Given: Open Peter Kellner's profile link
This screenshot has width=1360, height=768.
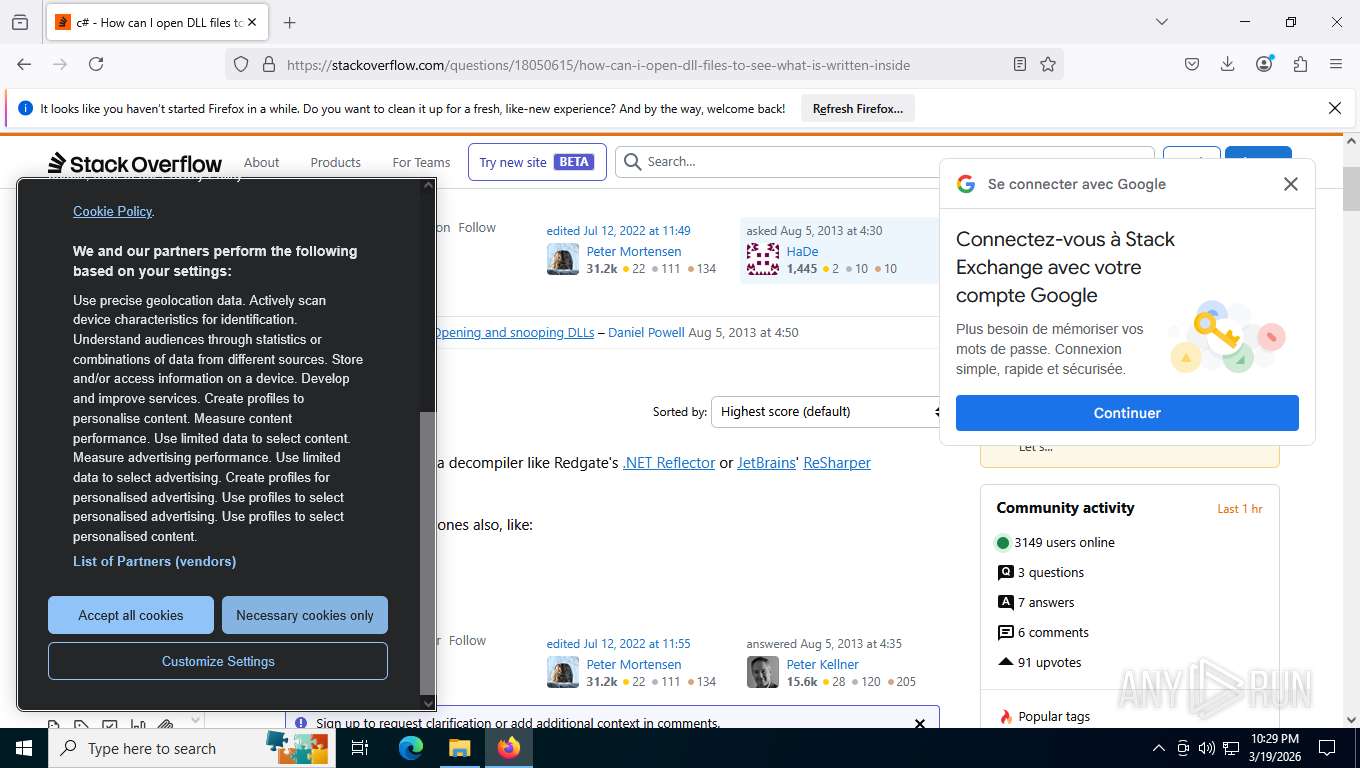Looking at the screenshot, I should point(823,664).
